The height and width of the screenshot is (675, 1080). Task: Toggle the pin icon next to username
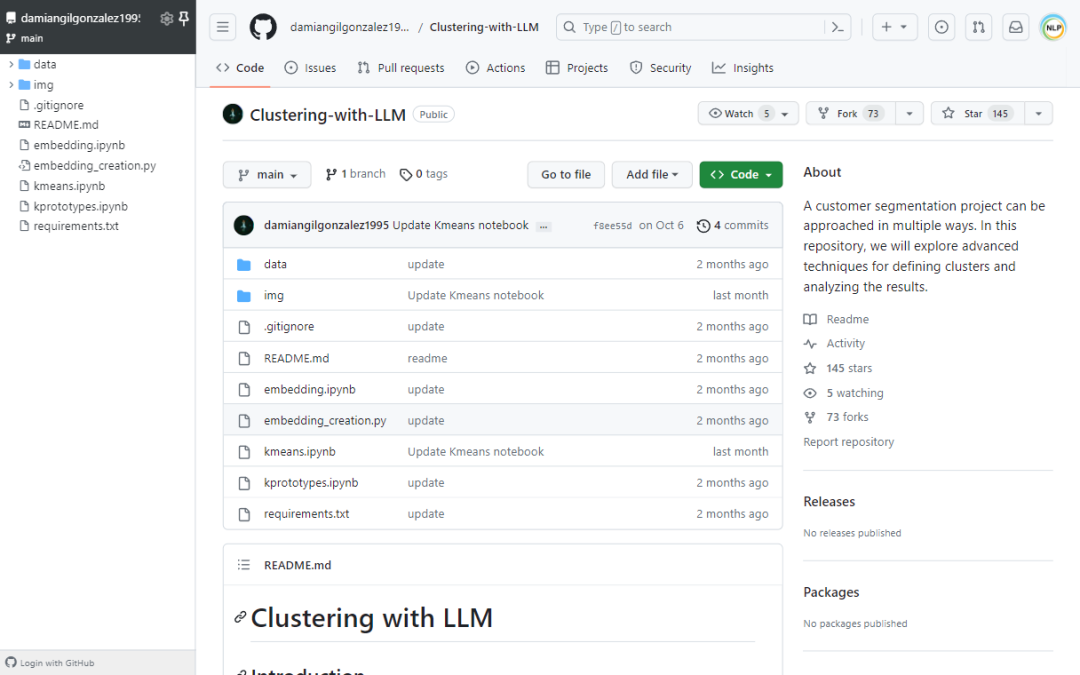(184, 17)
